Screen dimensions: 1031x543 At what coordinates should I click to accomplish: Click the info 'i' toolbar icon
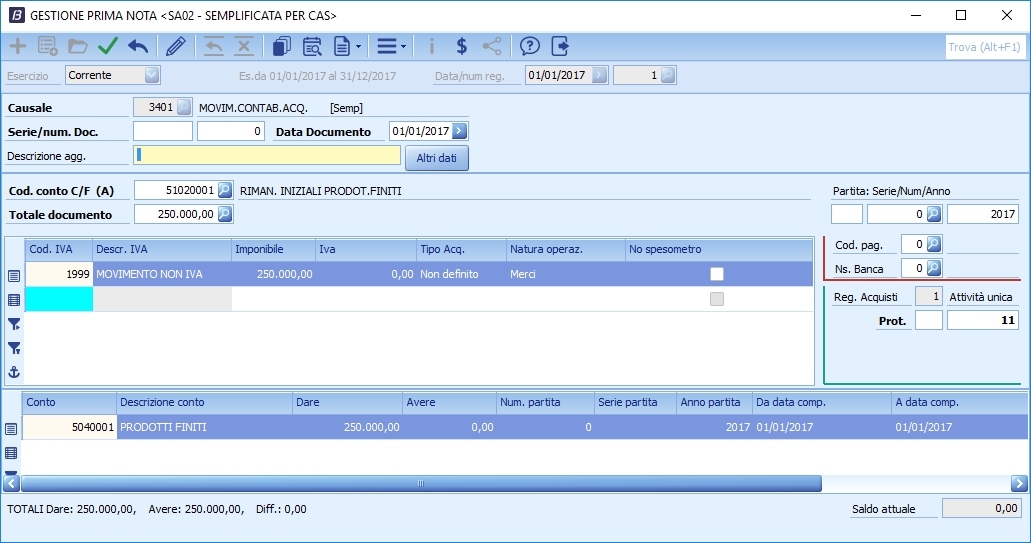coord(431,46)
